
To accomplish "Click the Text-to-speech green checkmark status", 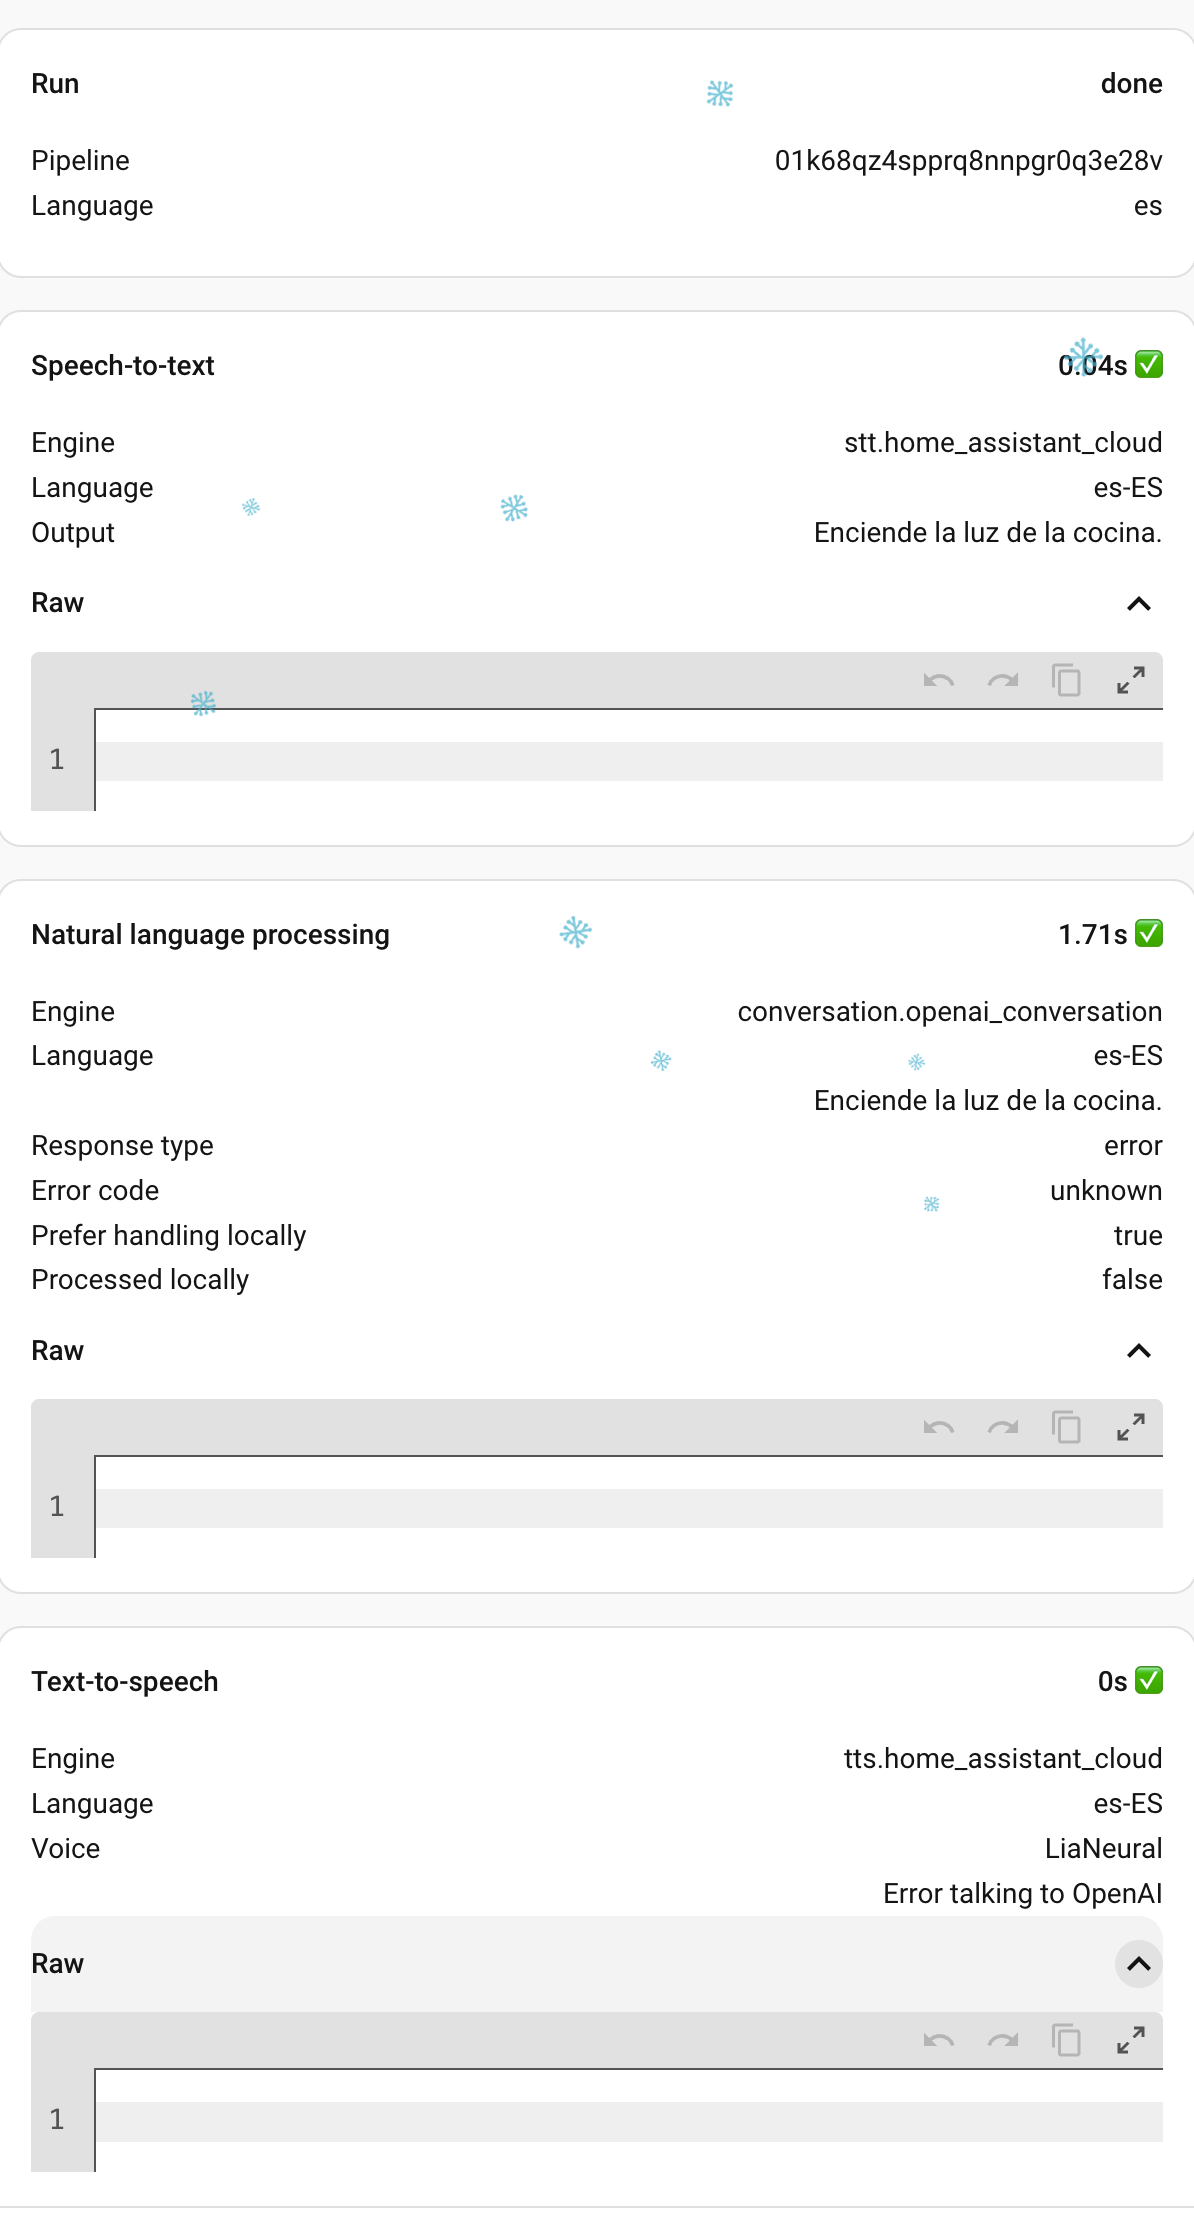I will (1149, 1681).
